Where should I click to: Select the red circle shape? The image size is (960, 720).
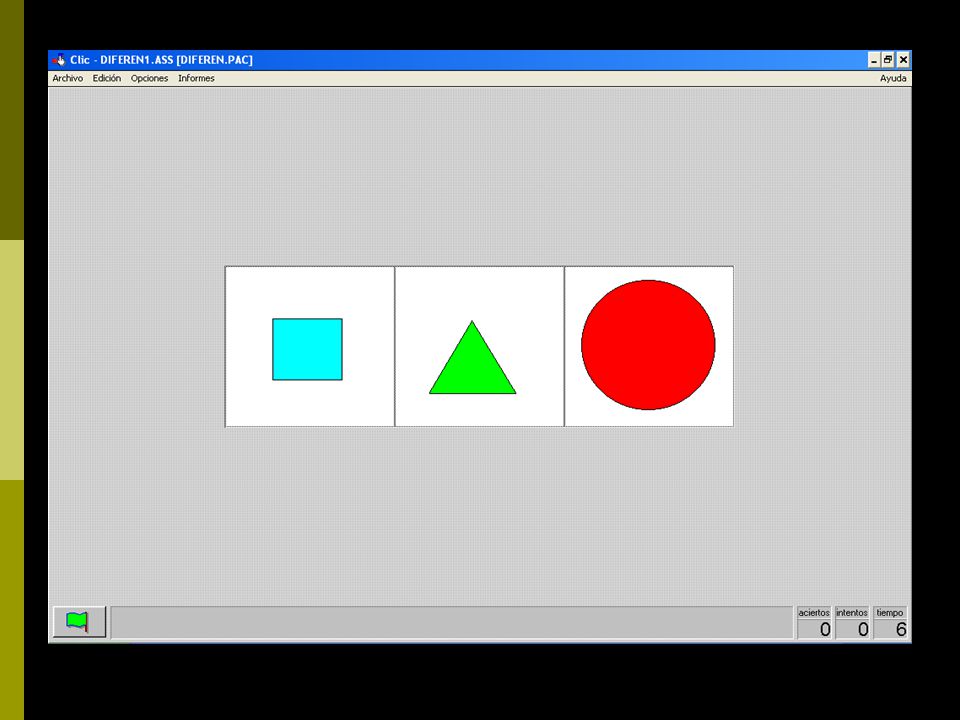(648, 345)
